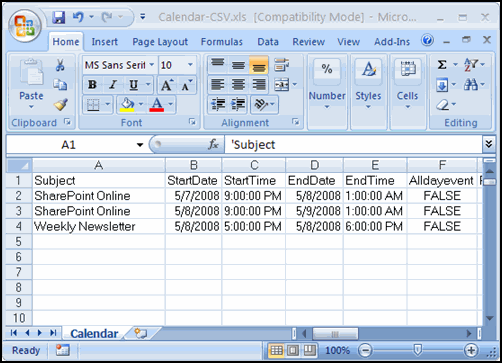
Task: Select the Calendar sheet tab
Action: tap(94, 333)
